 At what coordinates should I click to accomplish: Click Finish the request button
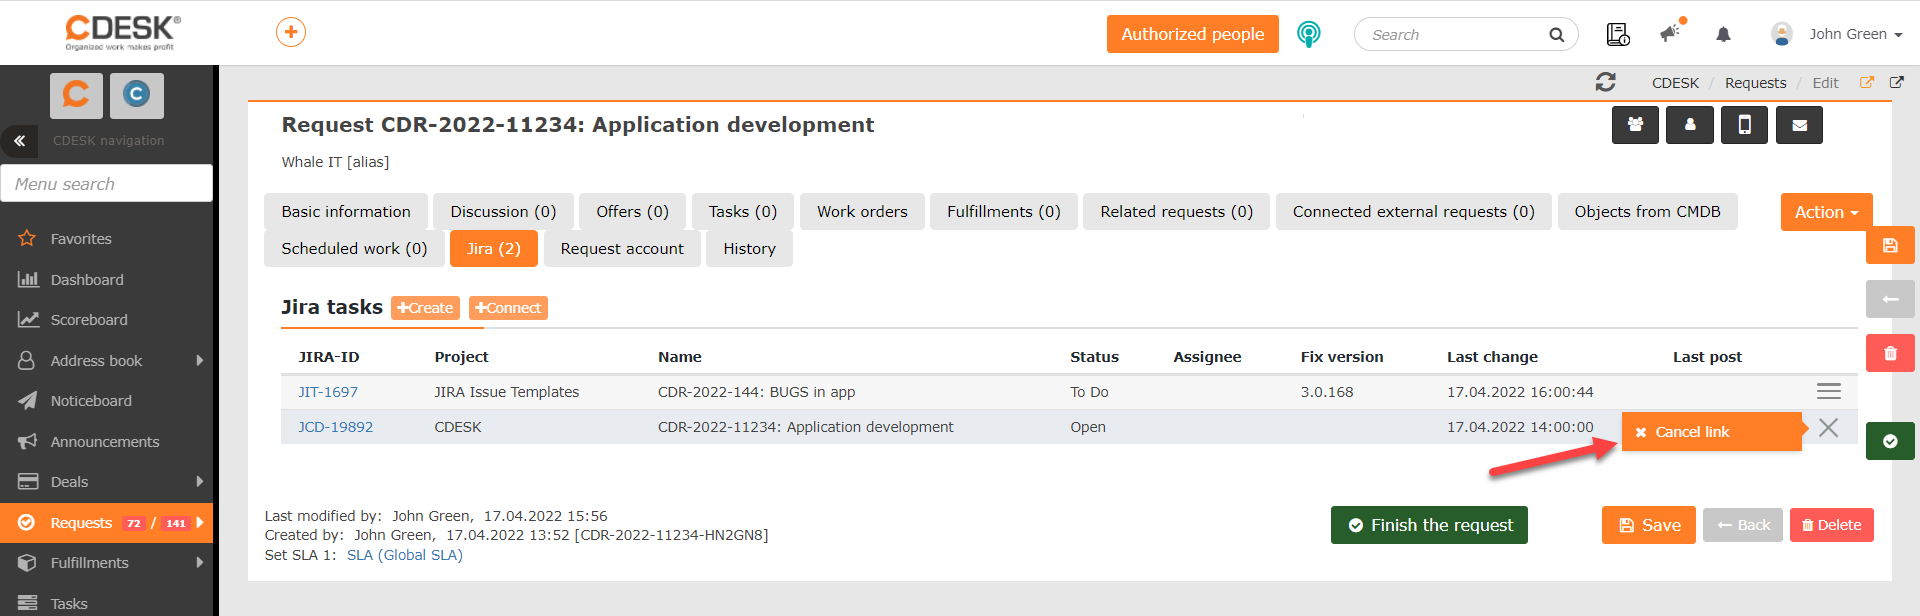pyautogui.click(x=1429, y=525)
